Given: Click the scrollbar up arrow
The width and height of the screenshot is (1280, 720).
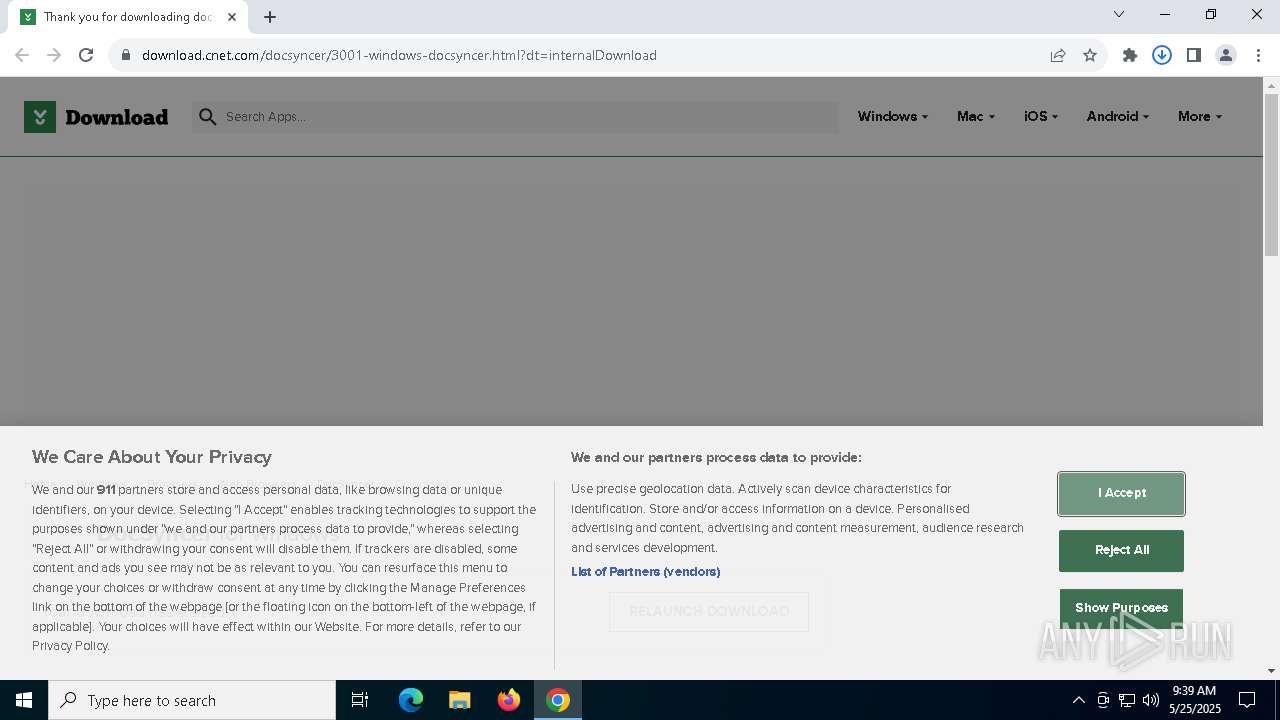Looking at the screenshot, I should point(1271,85).
